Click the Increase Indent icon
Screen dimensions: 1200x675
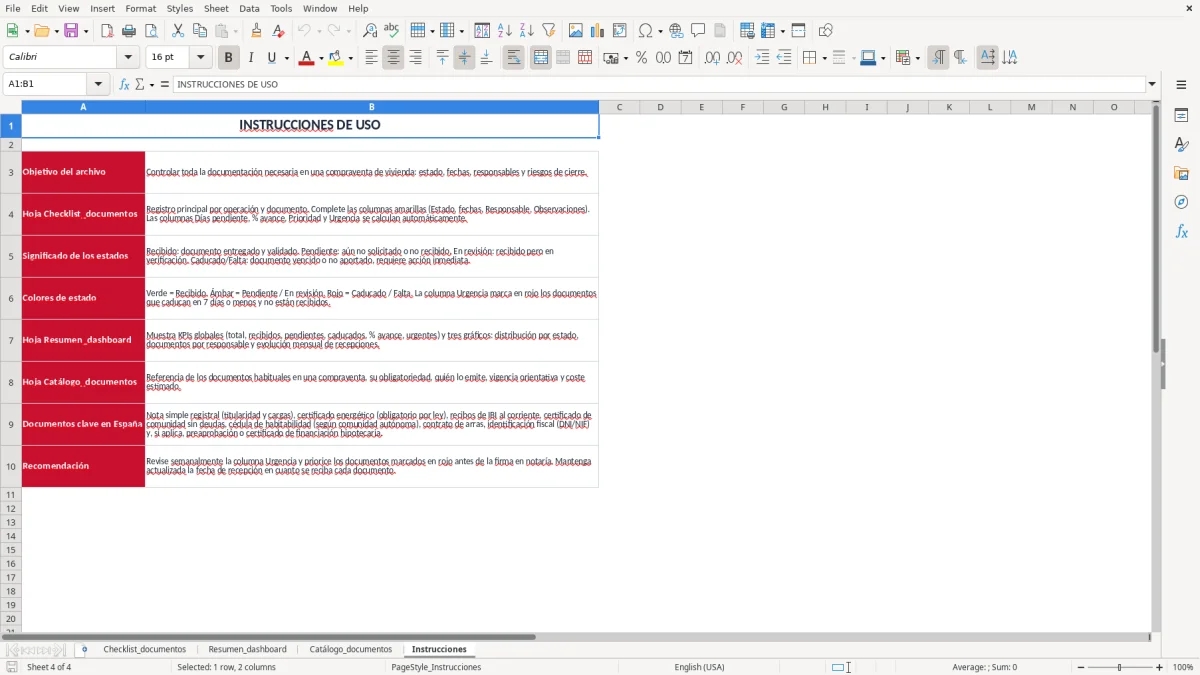click(762, 58)
